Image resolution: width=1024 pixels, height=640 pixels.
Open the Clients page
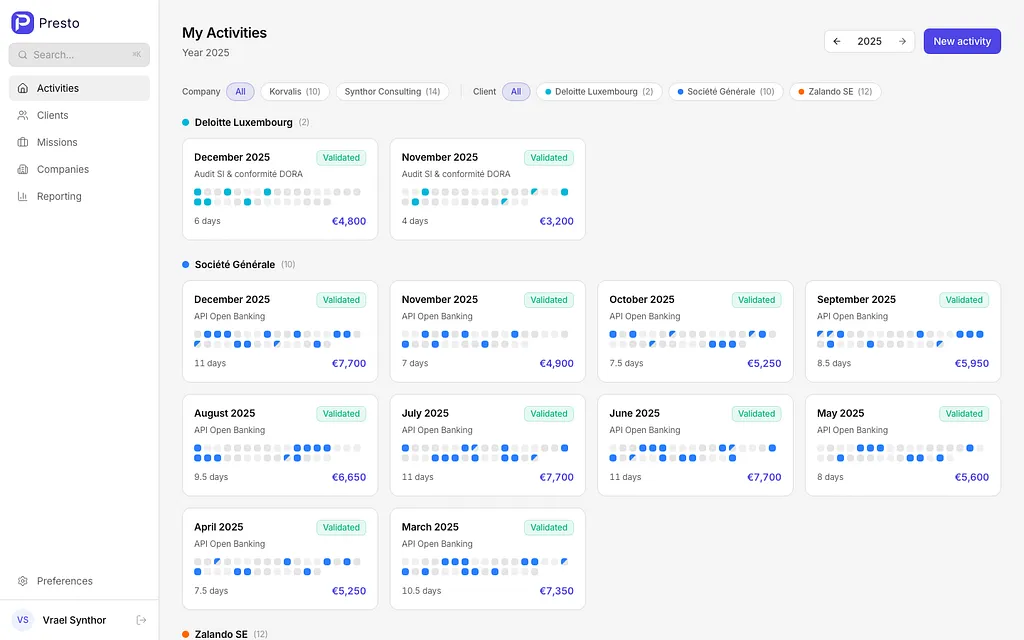[x=79, y=115]
